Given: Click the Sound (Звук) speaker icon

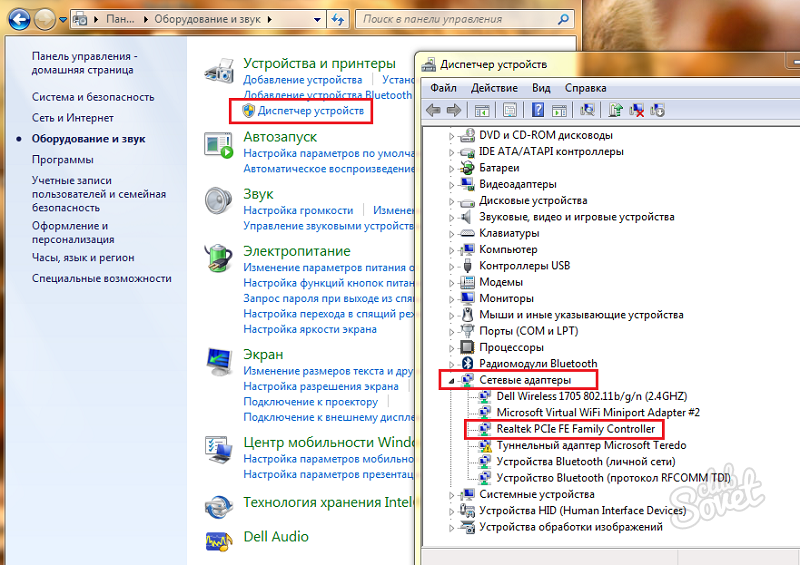Looking at the screenshot, I should tap(218, 201).
